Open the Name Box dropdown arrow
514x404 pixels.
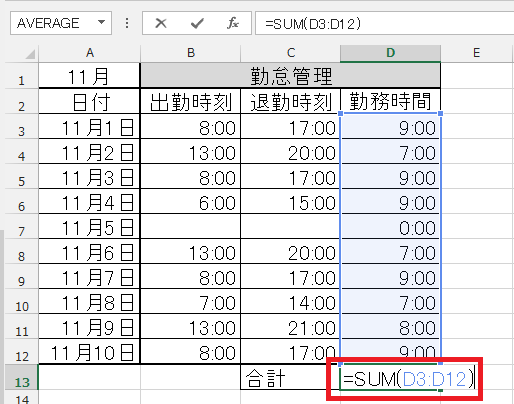coord(101,23)
